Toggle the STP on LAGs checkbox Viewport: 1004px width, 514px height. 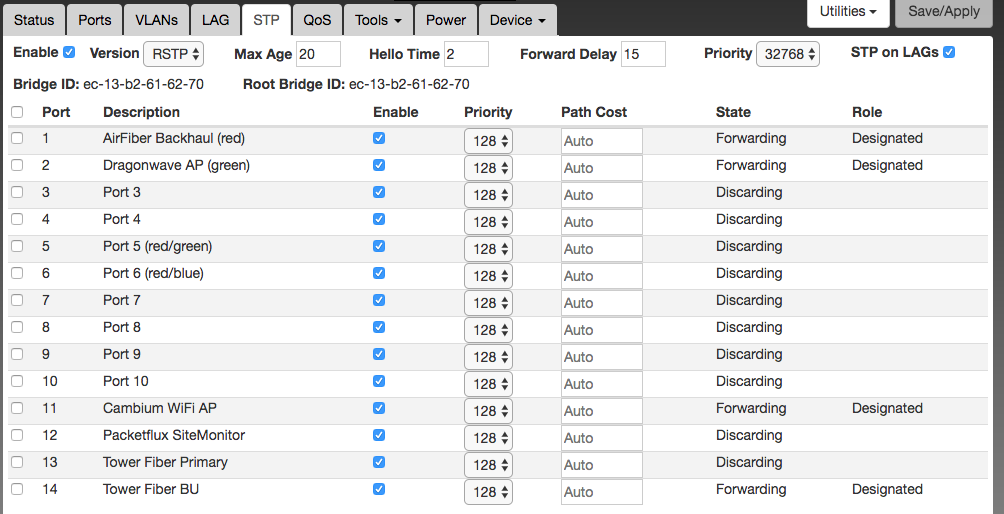[949, 52]
